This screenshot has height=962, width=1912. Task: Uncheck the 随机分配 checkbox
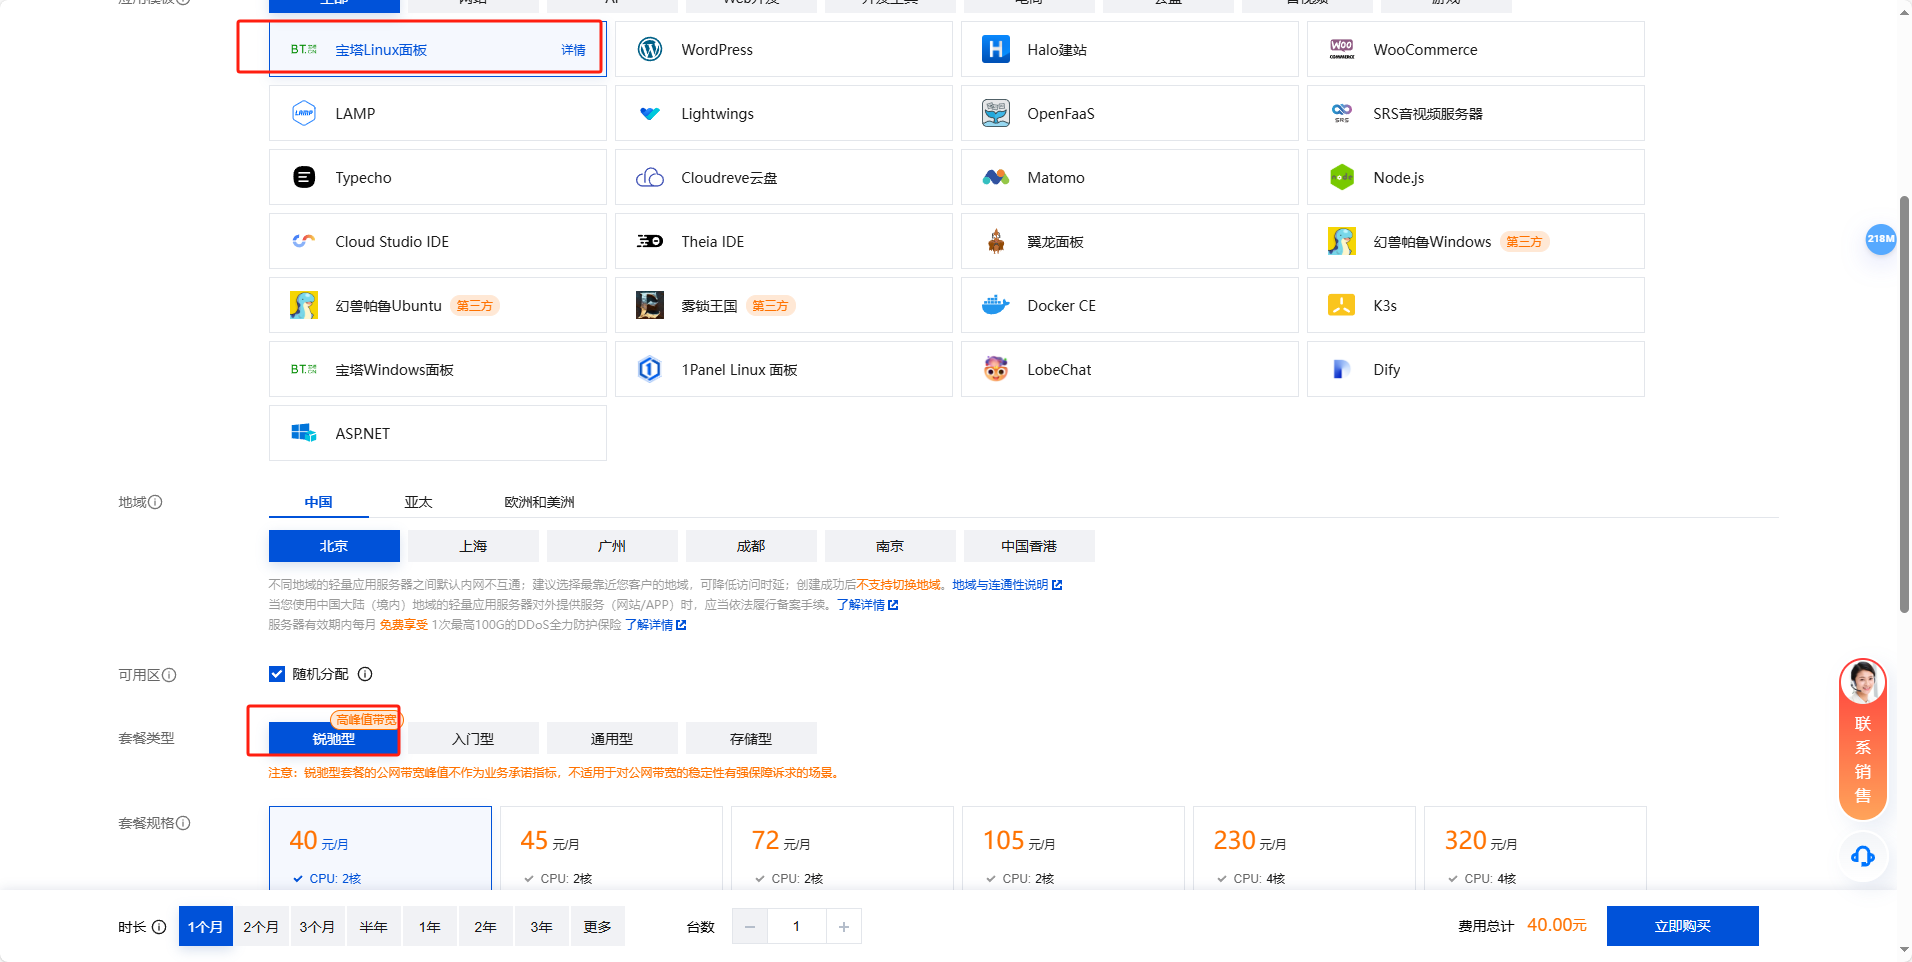(x=277, y=674)
